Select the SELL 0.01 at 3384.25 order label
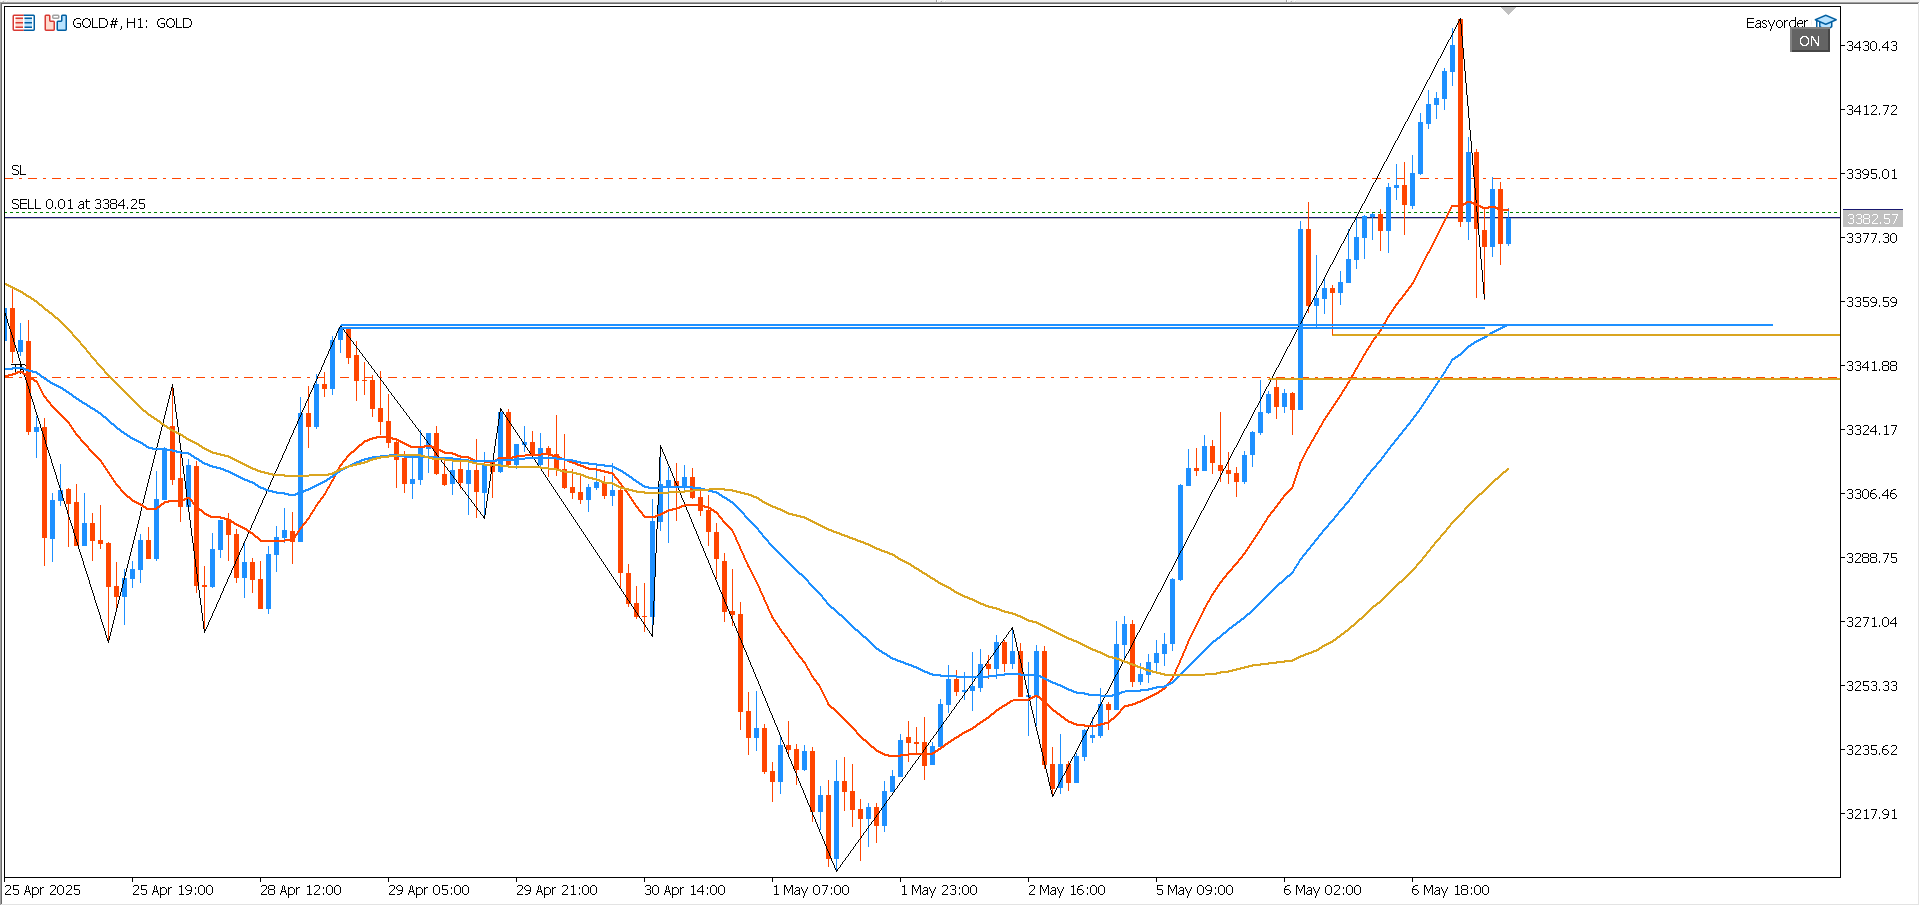Image resolution: width=1920 pixels, height=906 pixels. 78,204
